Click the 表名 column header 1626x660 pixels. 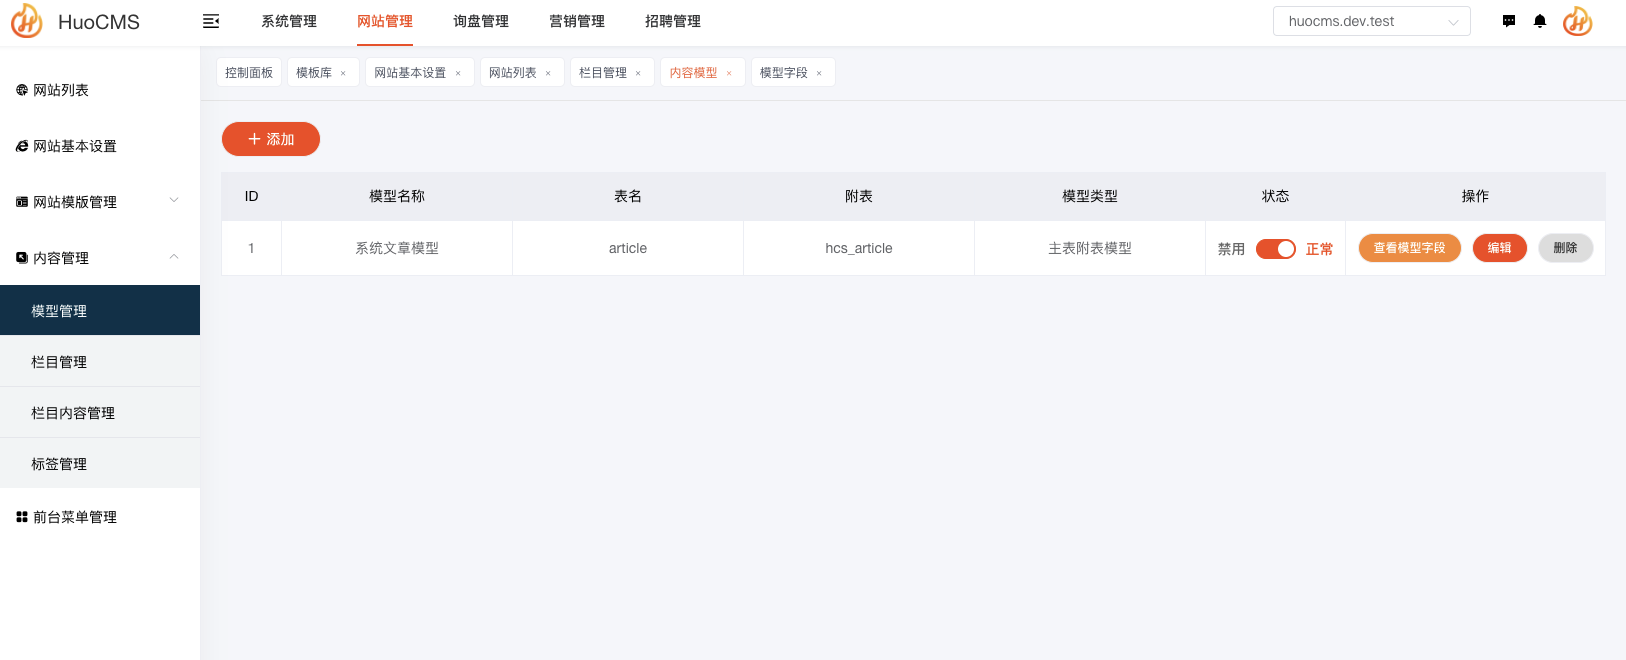pyautogui.click(x=628, y=196)
